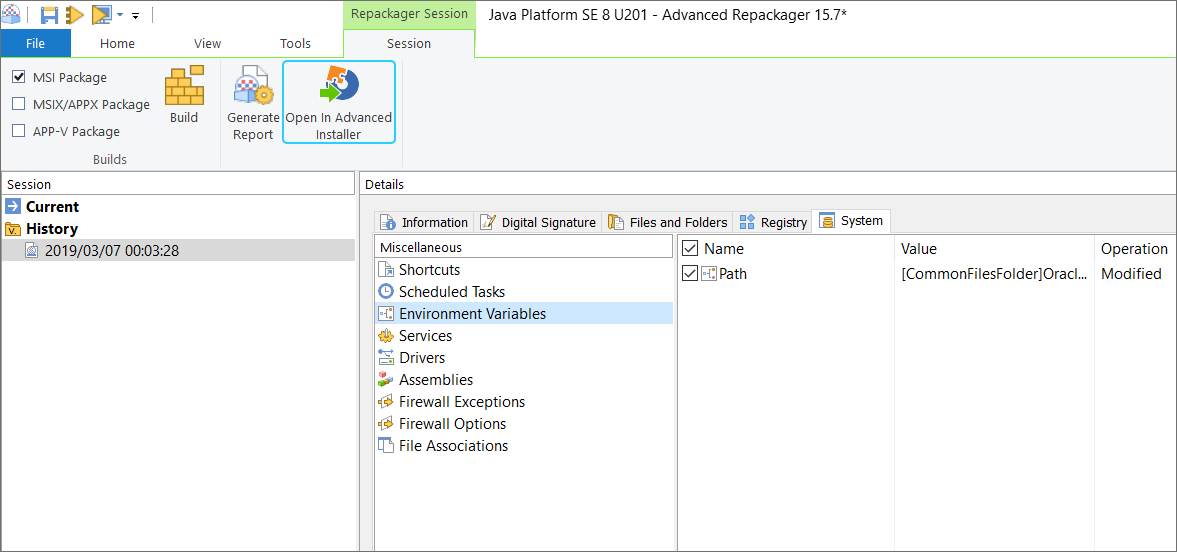Click the Information tab document icon
The image size is (1177, 552).
387,222
